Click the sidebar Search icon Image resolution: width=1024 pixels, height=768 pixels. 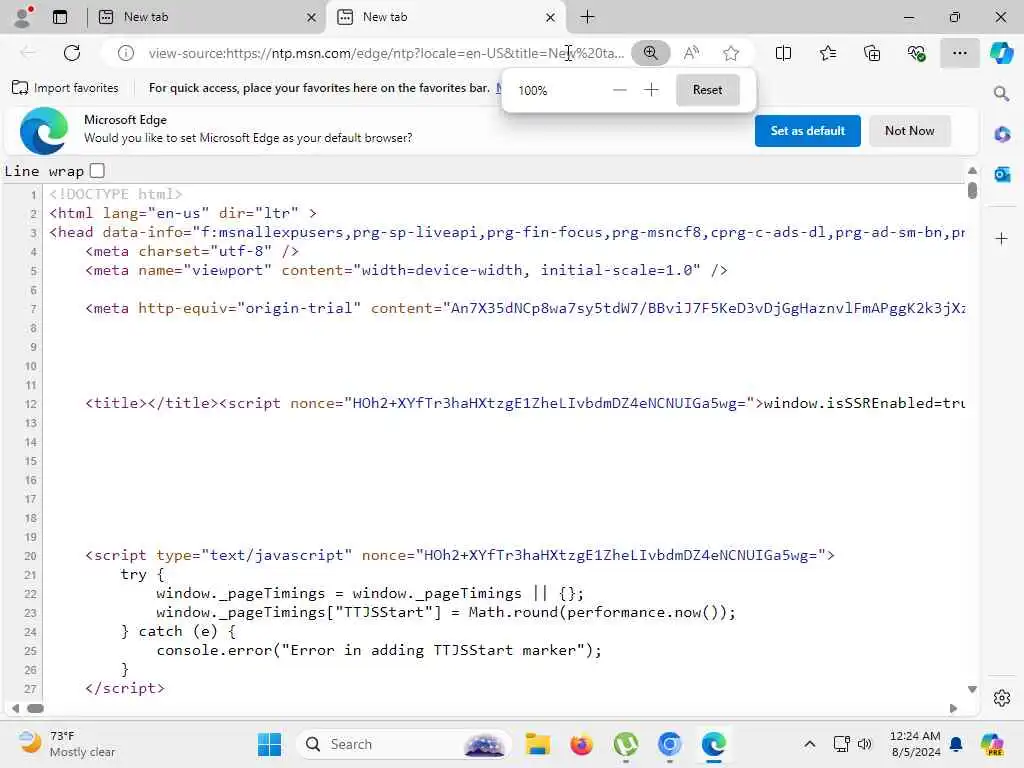tap(1001, 94)
